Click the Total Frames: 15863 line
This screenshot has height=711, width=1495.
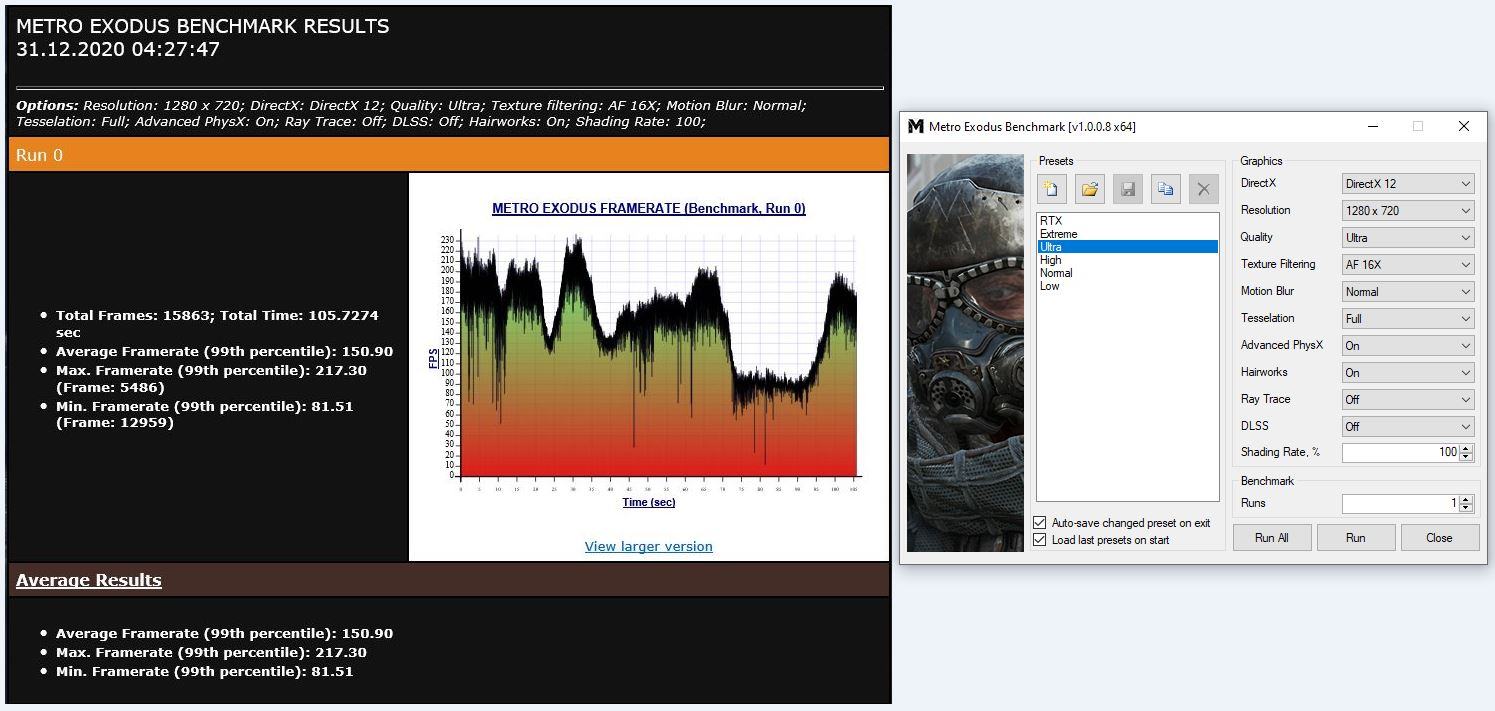(x=217, y=324)
